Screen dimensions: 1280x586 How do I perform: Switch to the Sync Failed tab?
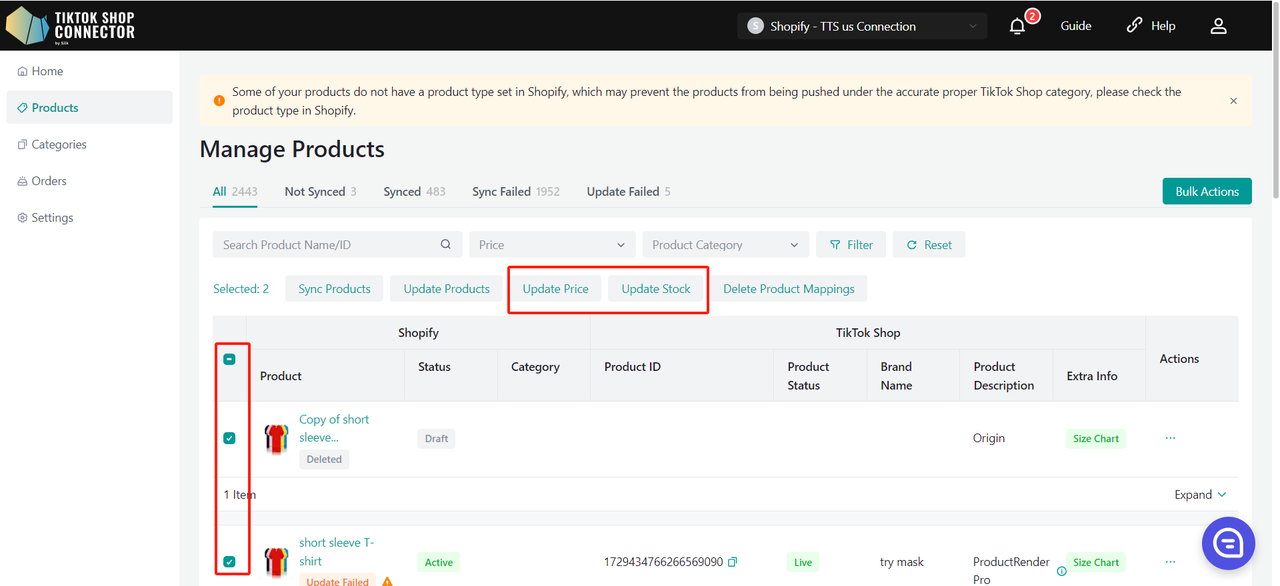pyautogui.click(x=515, y=192)
